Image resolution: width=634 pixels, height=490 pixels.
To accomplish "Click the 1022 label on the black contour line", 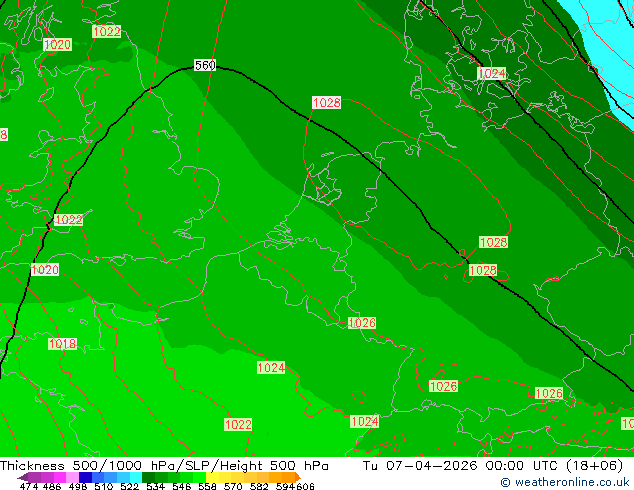I will (x=68, y=220).
